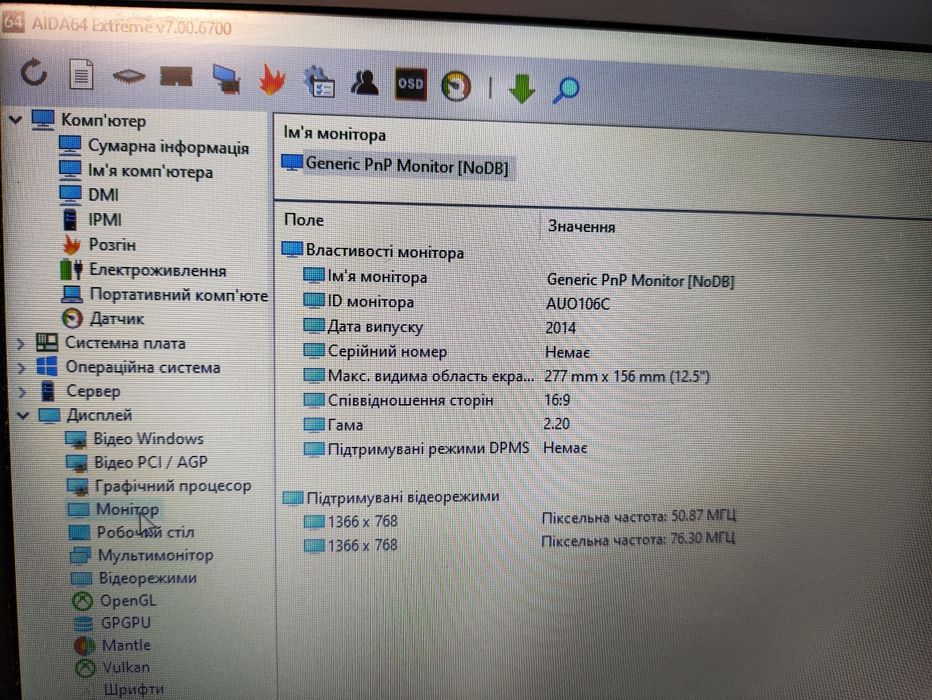Open Портативний комп'ютер tree item
The width and height of the screenshot is (932, 700).
coord(178,295)
